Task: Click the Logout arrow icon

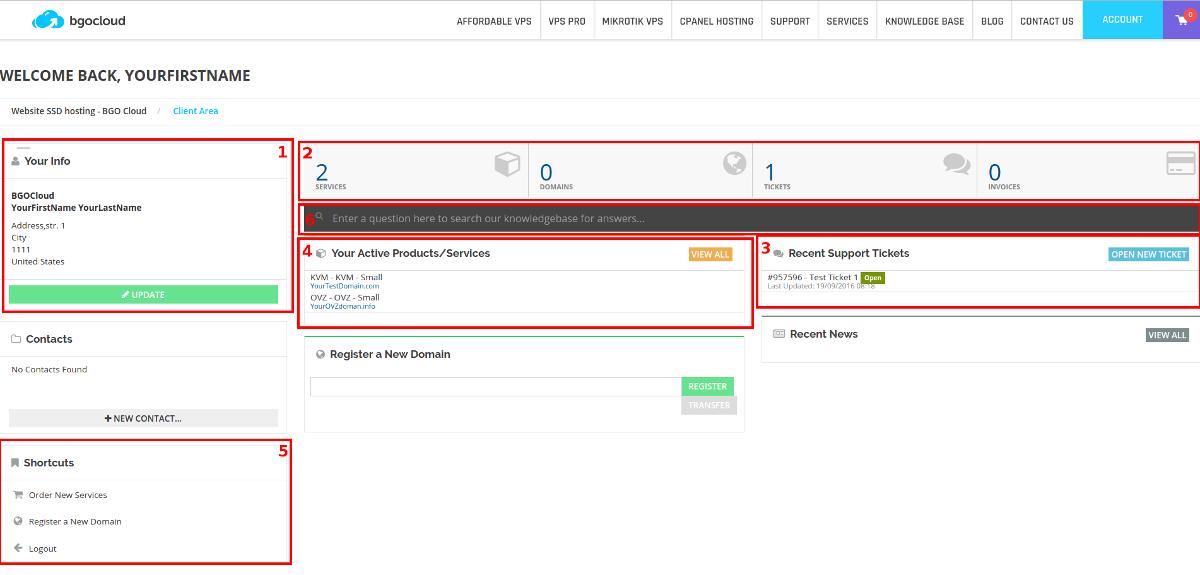Action: coord(18,548)
